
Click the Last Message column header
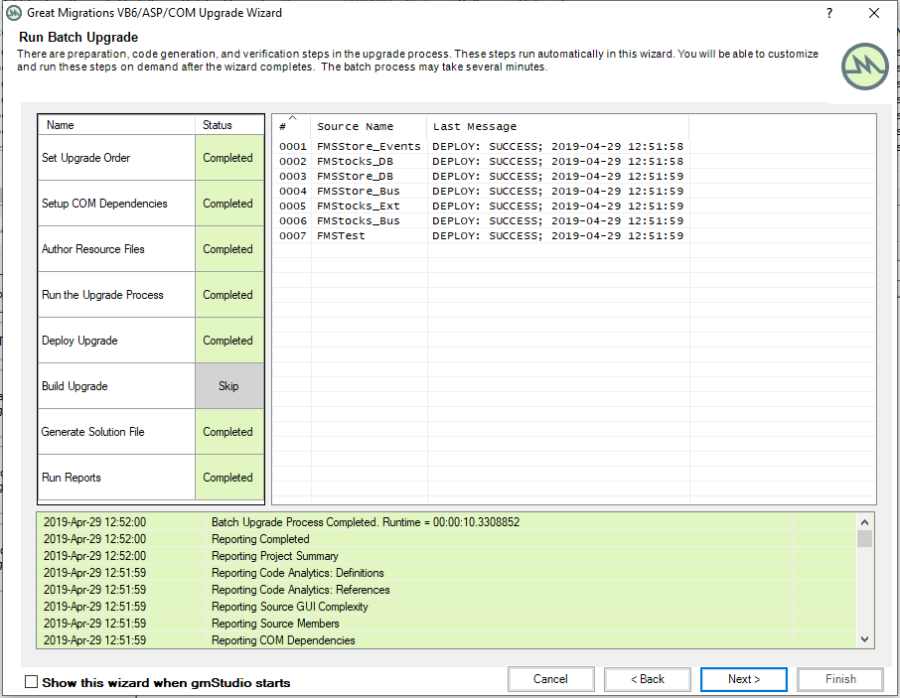[556, 127]
